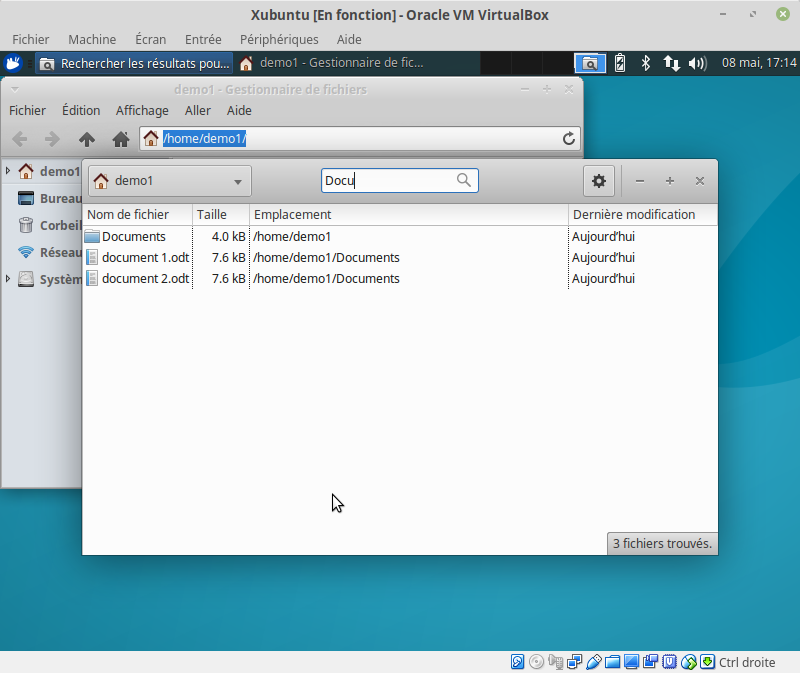The width and height of the screenshot is (800, 673).
Task: Click the volume icon in the panel
Action: (x=698, y=63)
